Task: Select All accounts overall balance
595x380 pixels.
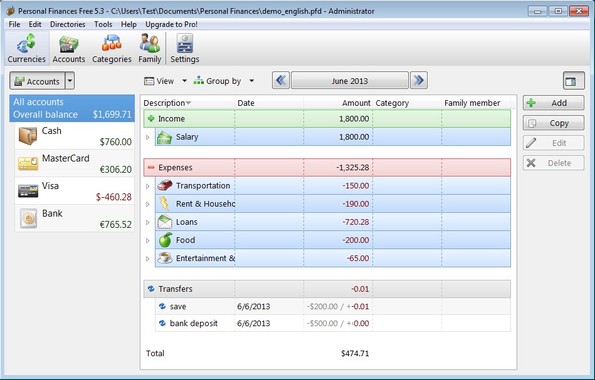Action: pos(72,108)
